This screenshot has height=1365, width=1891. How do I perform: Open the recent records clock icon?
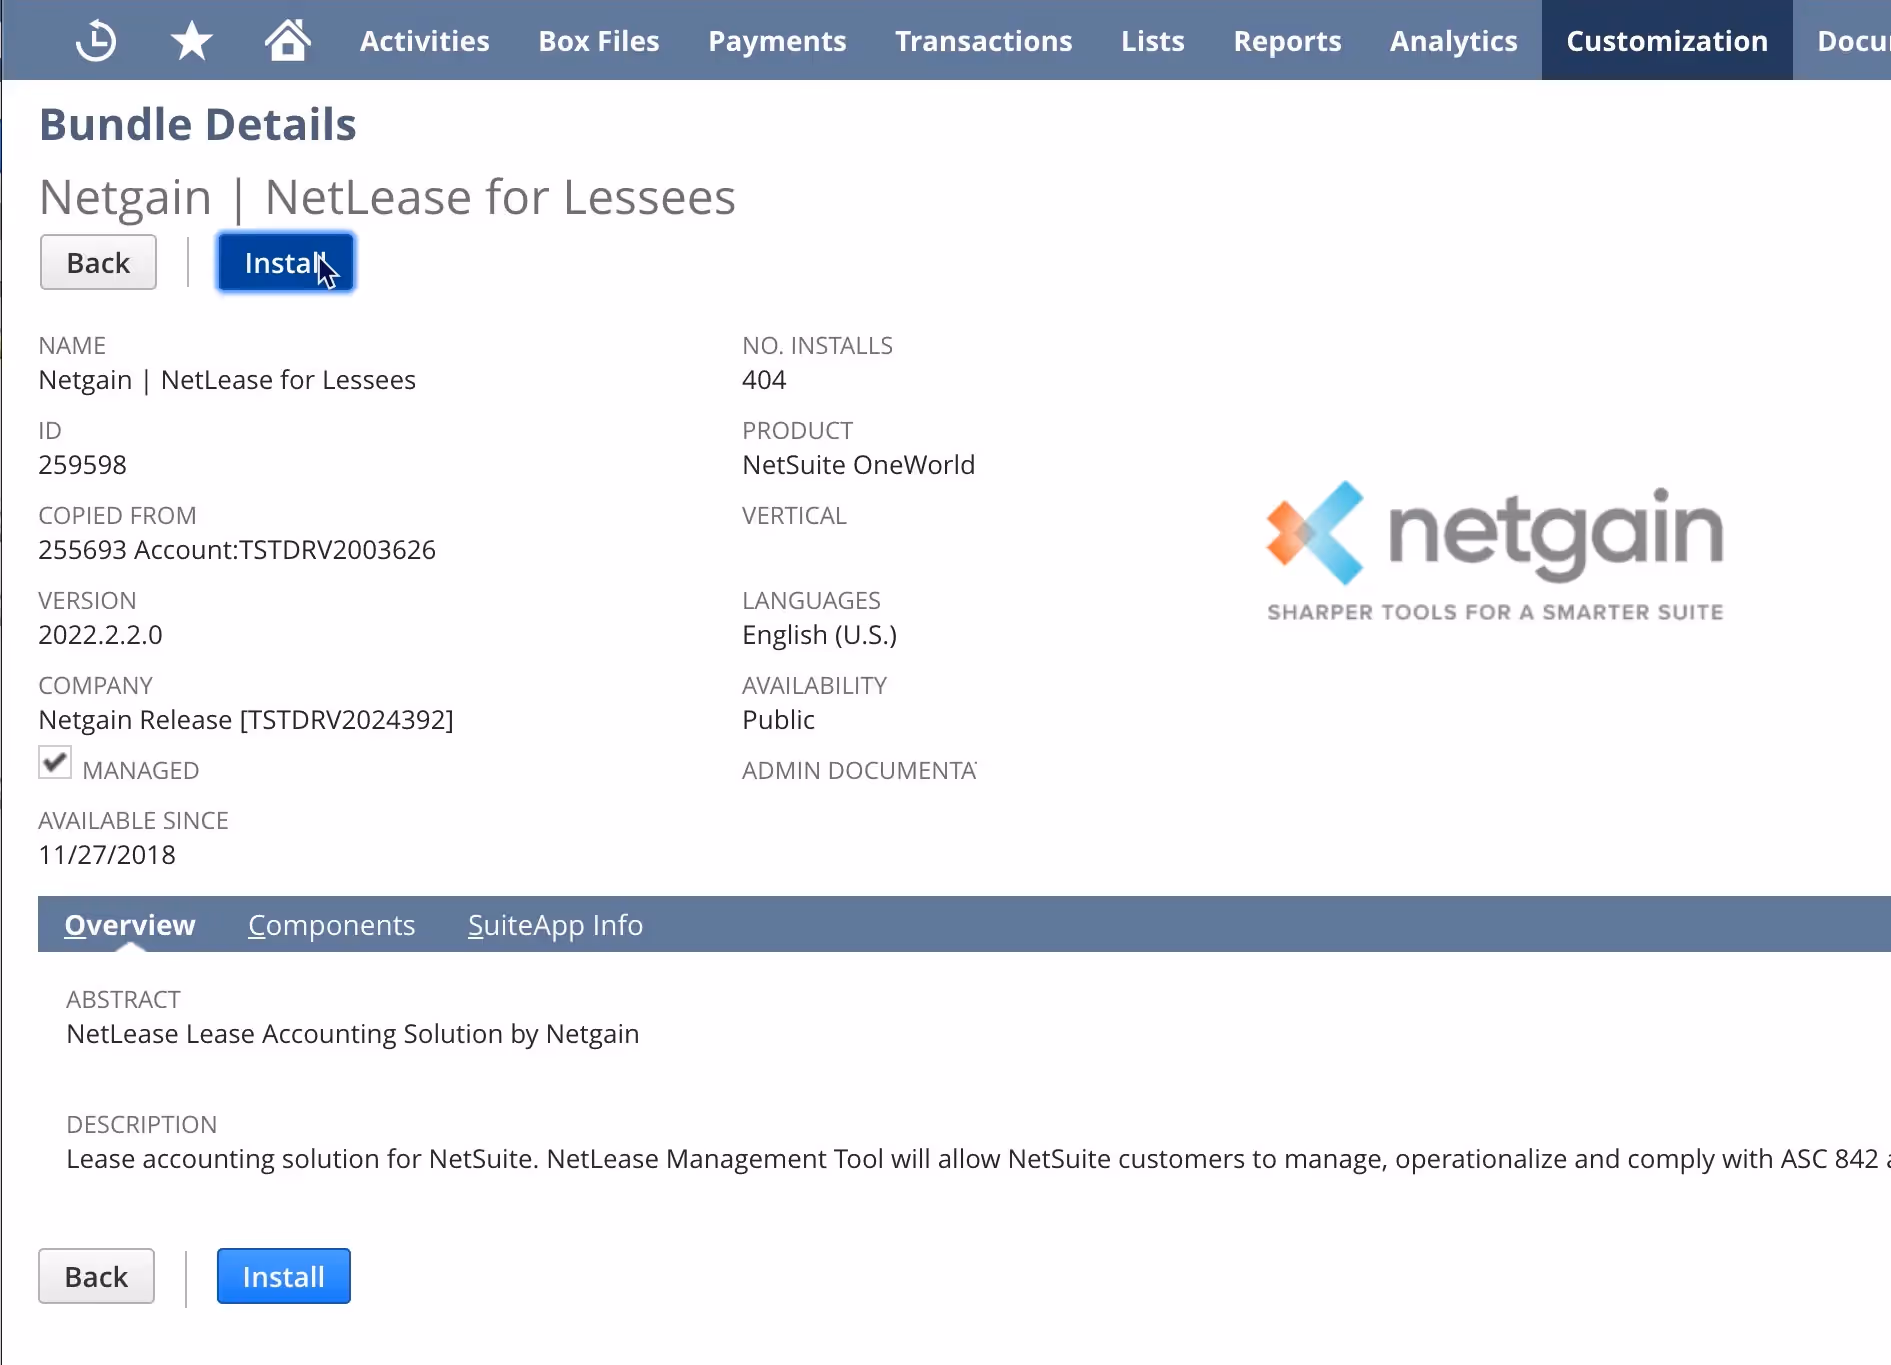pyautogui.click(x=95, y=40)
